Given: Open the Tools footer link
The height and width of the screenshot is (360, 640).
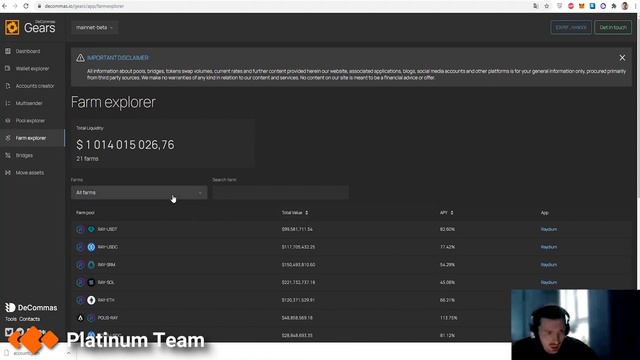Looking at the screenshot, I should coord(11,319).
